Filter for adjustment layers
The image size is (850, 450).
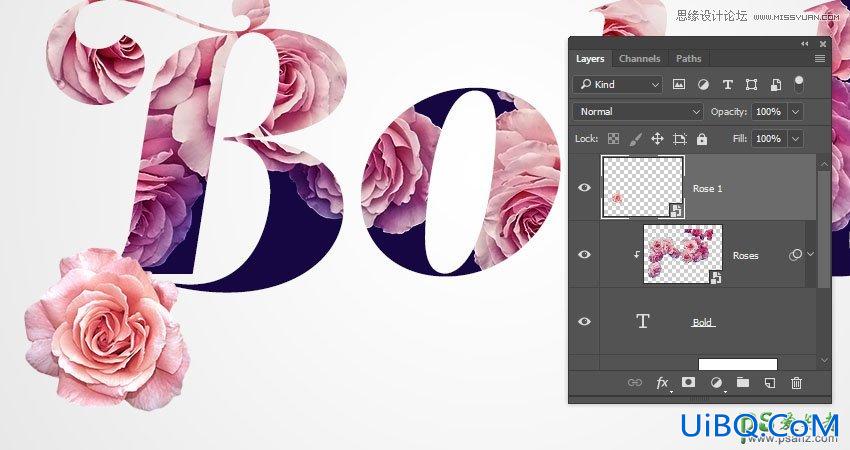[x=703, y=84]
